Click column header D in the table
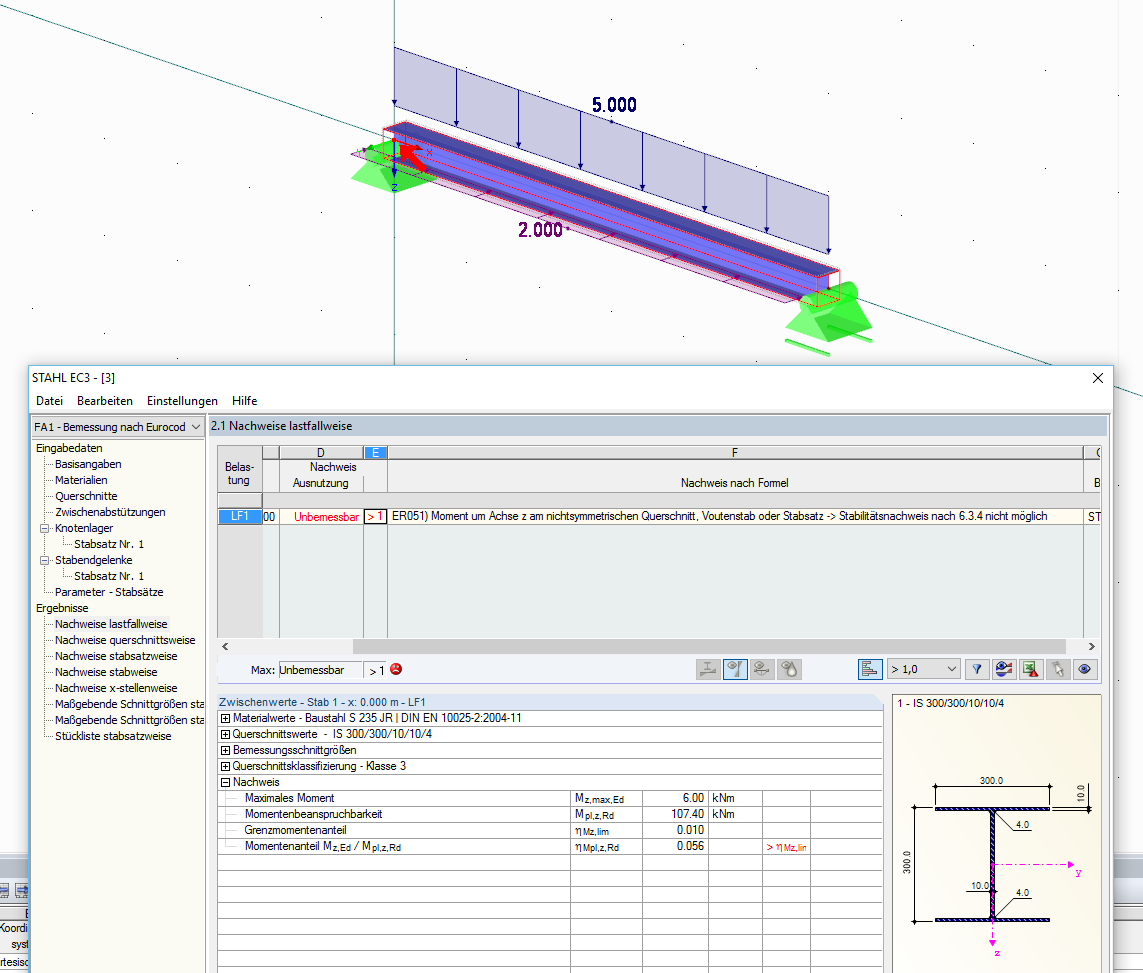Viewport: 1143px width, 973px height. (321, 453)
